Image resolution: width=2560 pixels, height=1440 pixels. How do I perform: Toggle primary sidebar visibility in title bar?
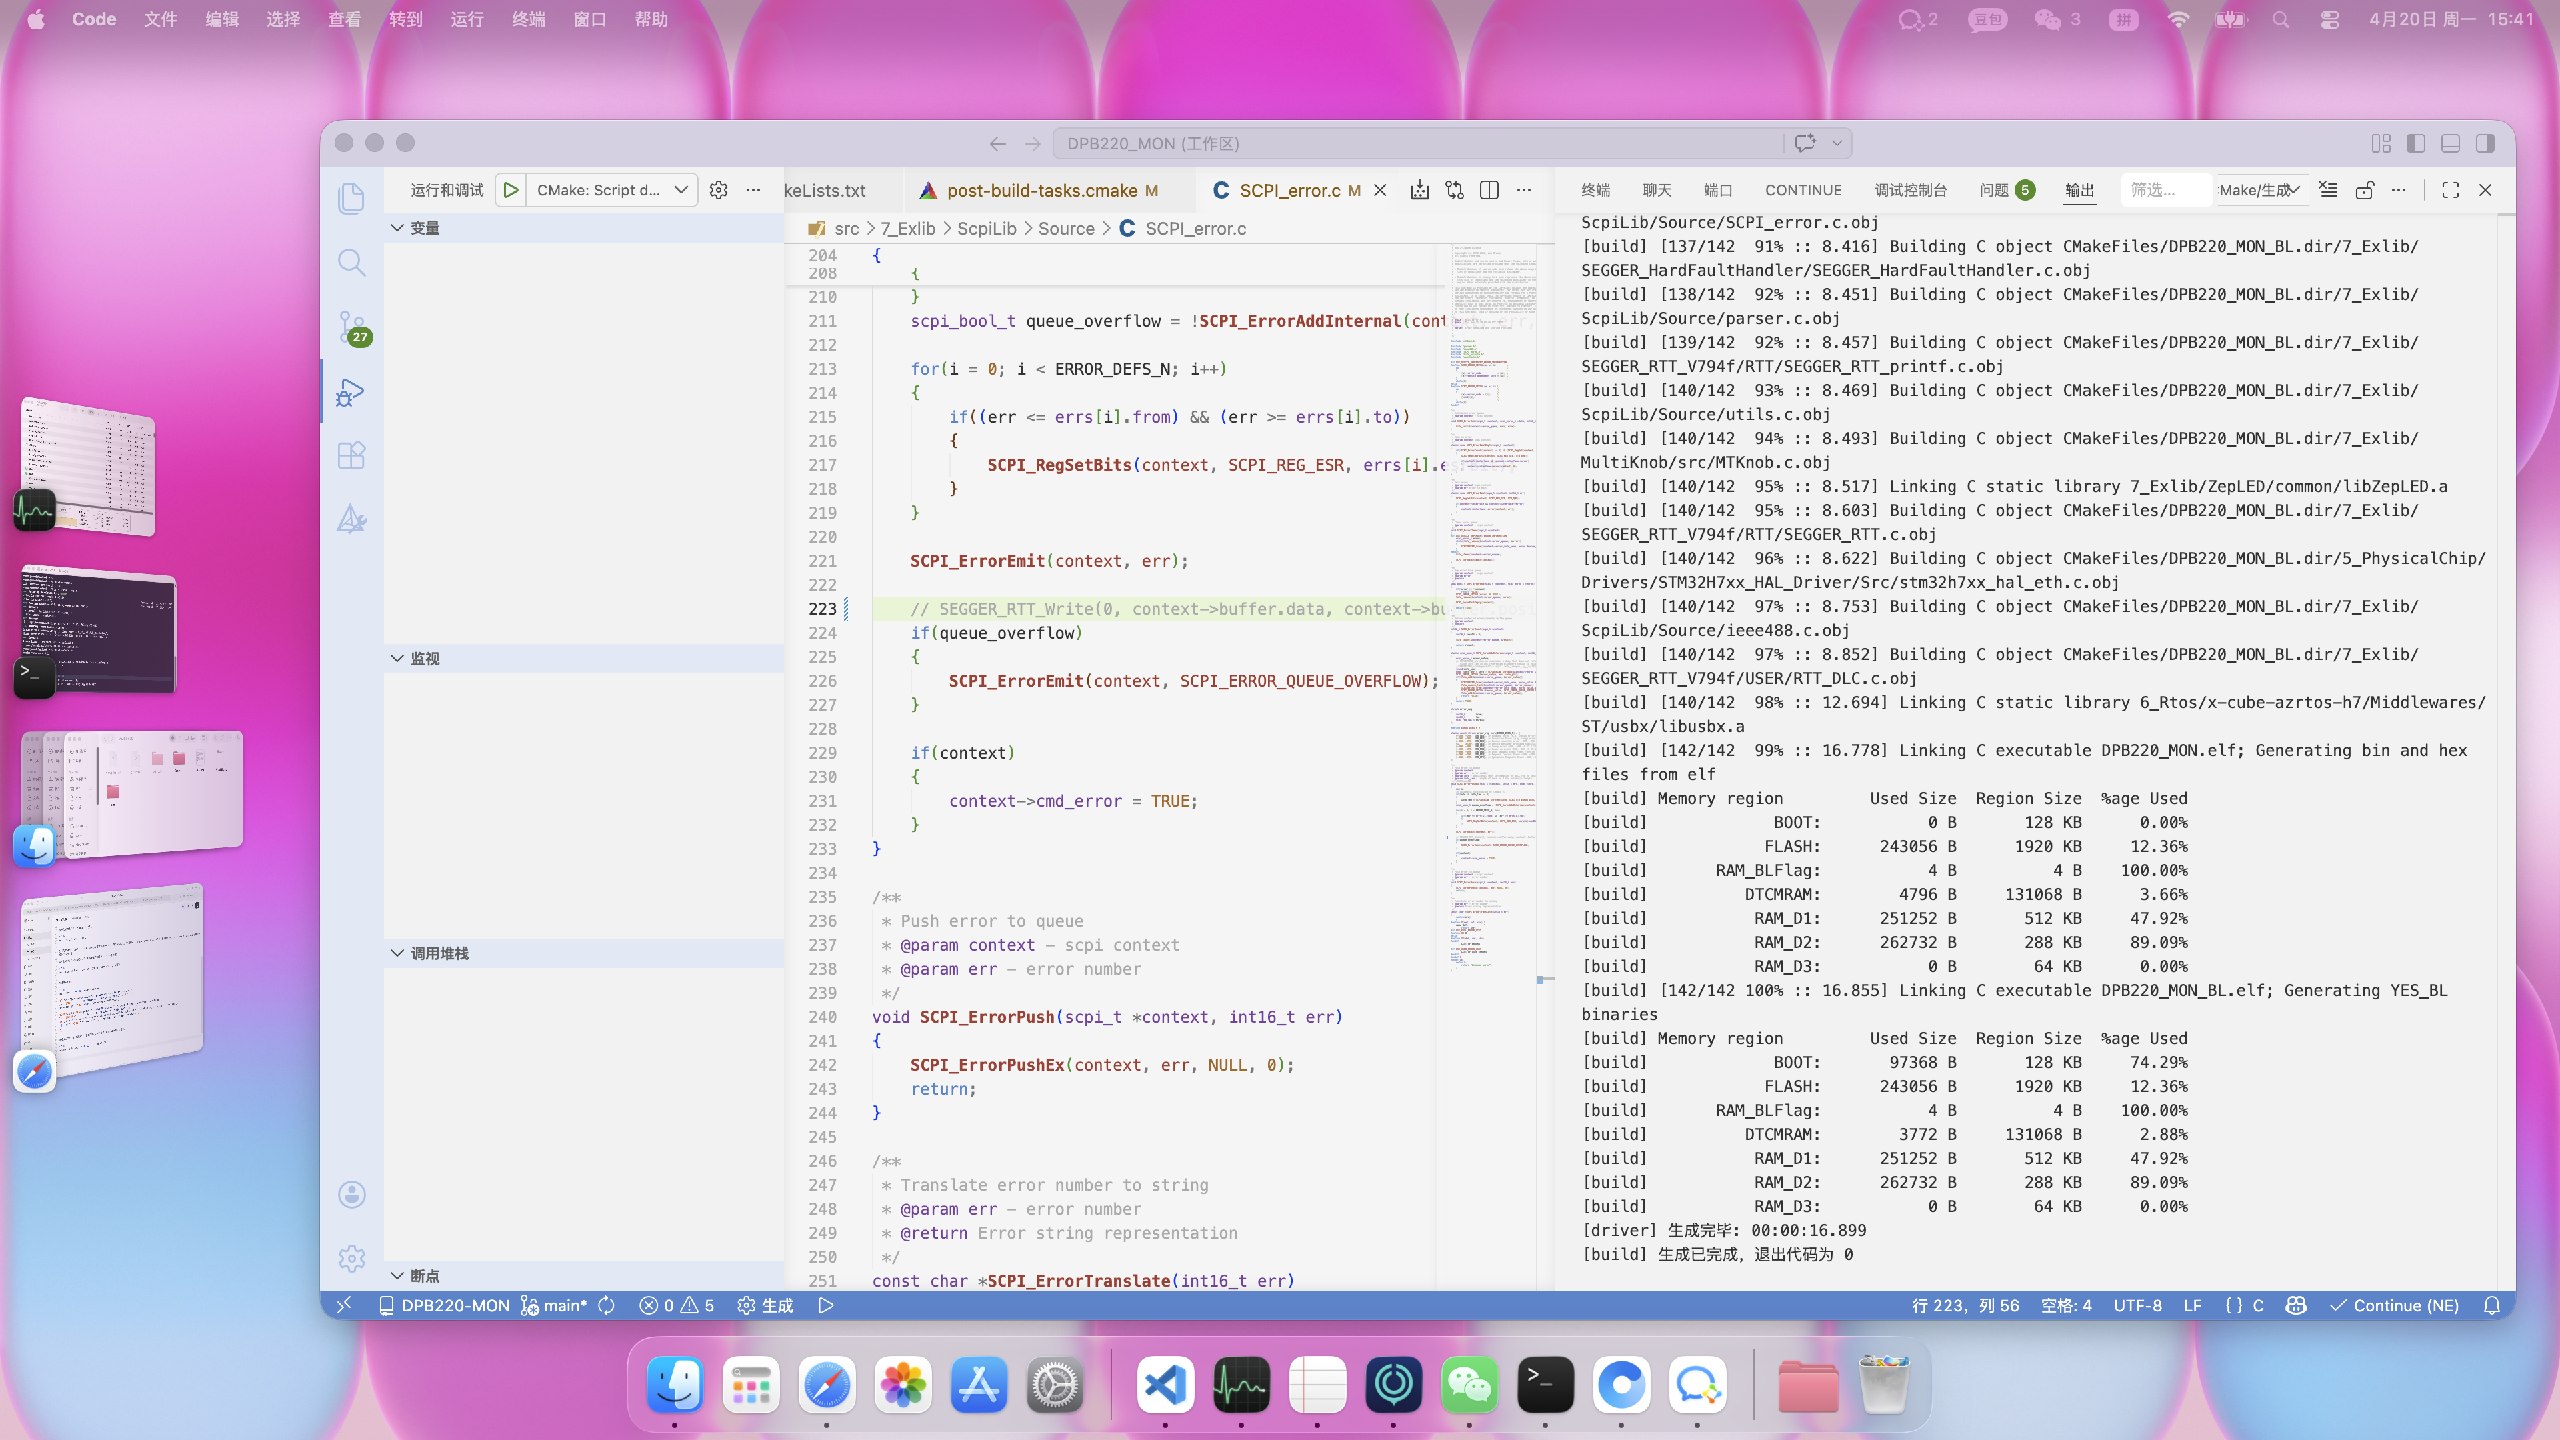click(2416, 144)
